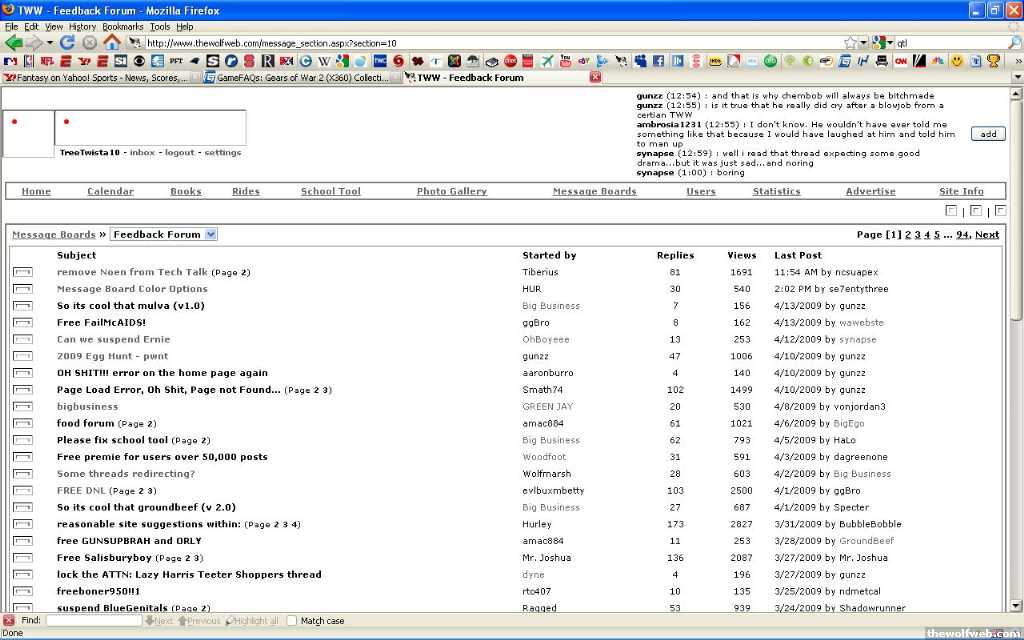The width and height of the screenshot is (1024, 640).
Task: Open the Bookmarks menu
Action: [122, 27]
